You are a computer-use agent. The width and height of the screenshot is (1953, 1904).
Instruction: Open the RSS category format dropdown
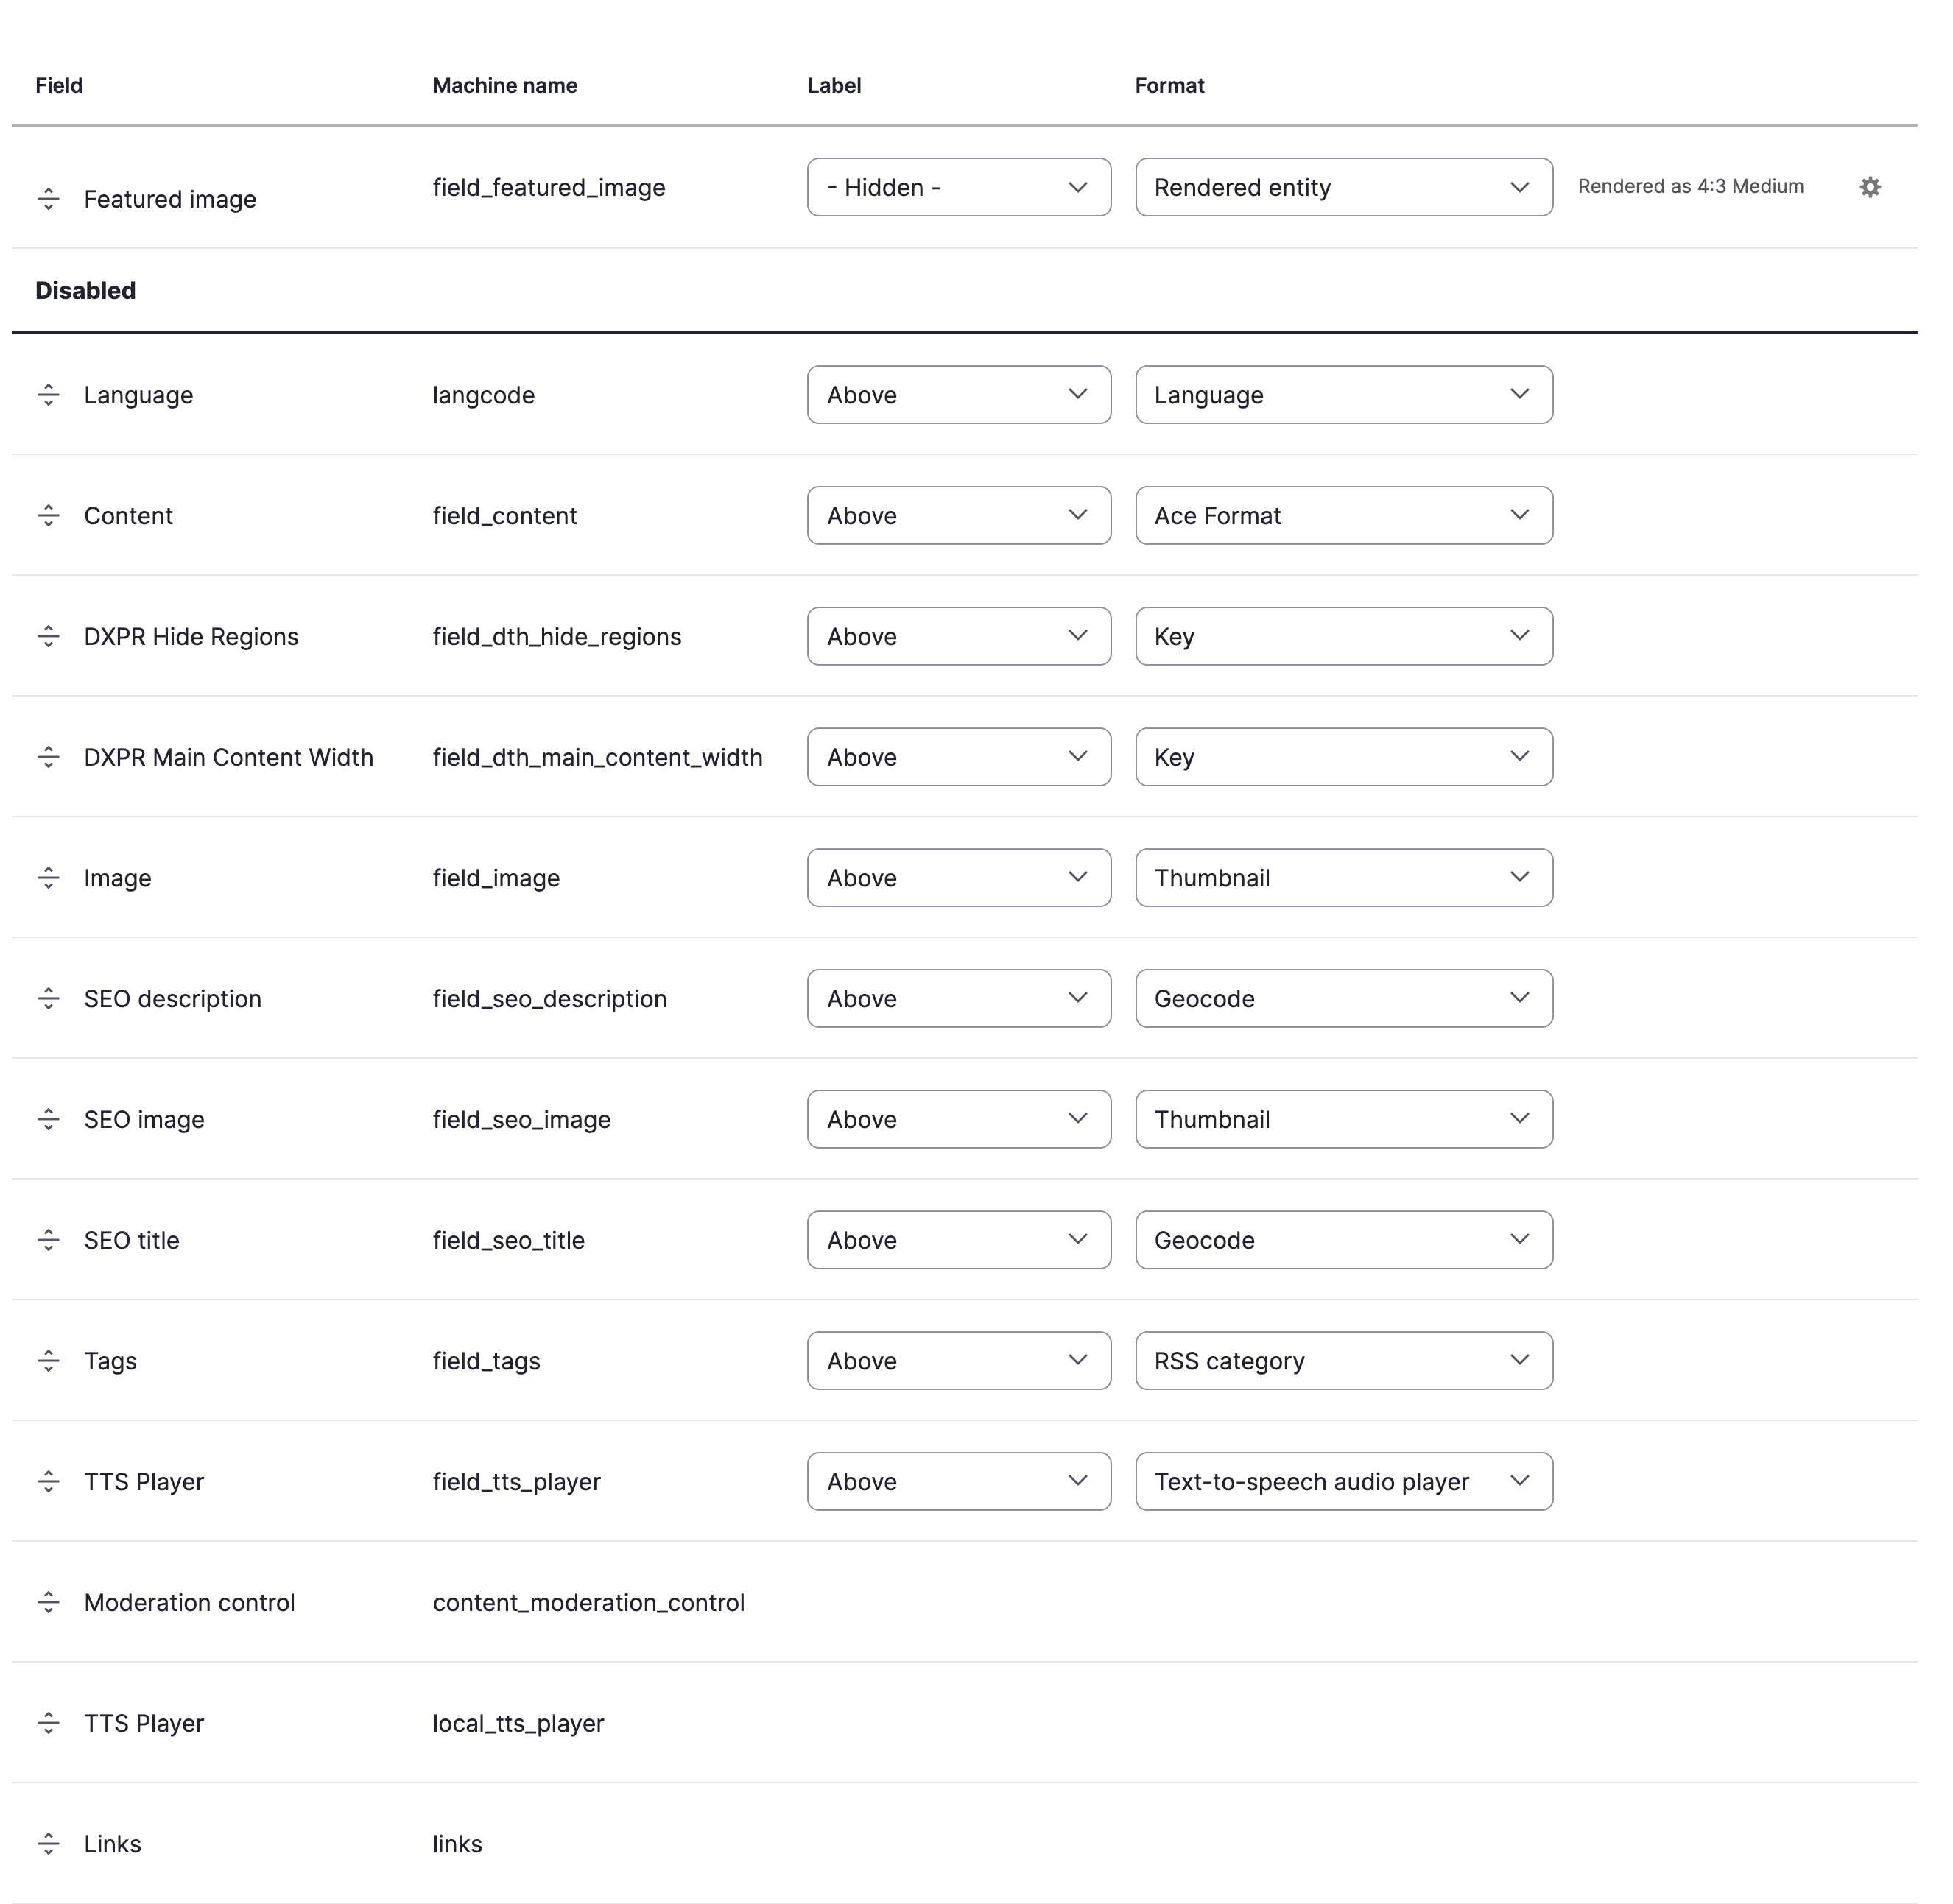click(1344, 1361)
